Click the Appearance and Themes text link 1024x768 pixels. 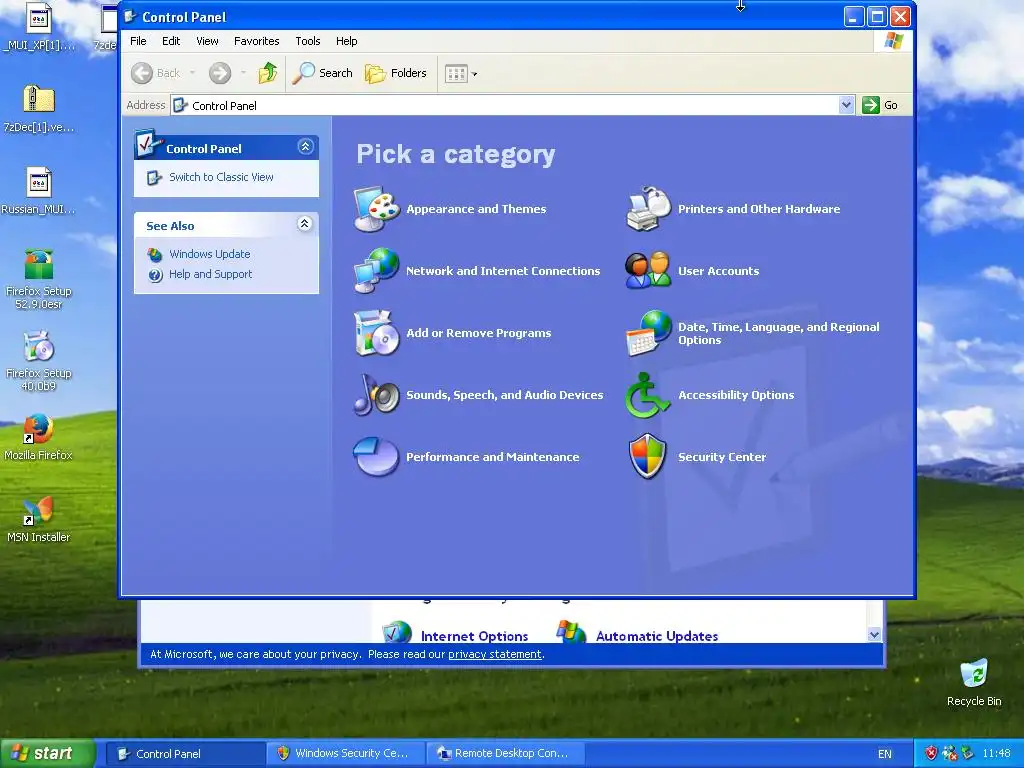pyautogui.click(x=476, y=209)
